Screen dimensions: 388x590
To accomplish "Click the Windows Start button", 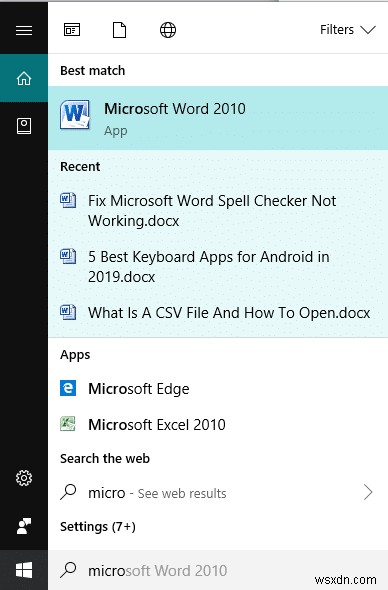I will point(24,570).
